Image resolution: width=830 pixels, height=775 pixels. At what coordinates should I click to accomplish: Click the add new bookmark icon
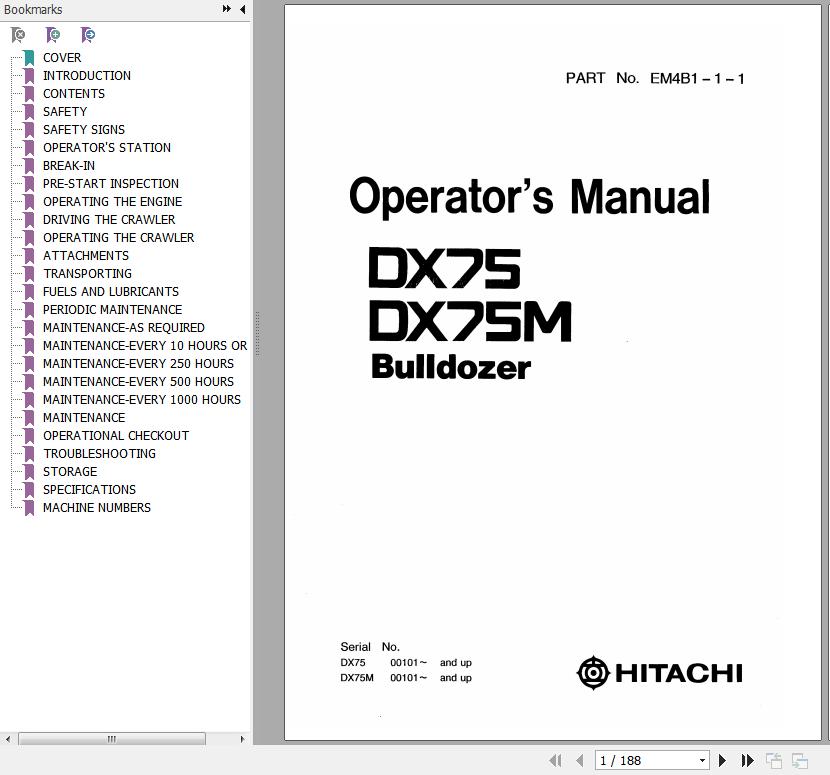[53, 35]
